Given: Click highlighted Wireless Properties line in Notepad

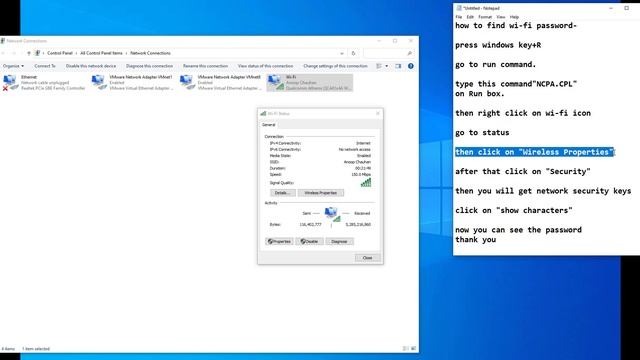Looking at the screenshot, I should point(534,152).
